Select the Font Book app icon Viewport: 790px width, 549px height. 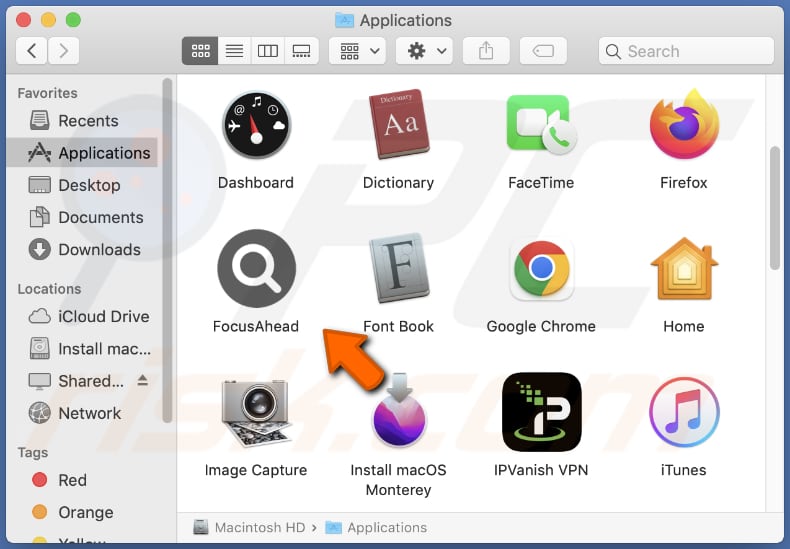pos(399,268)
